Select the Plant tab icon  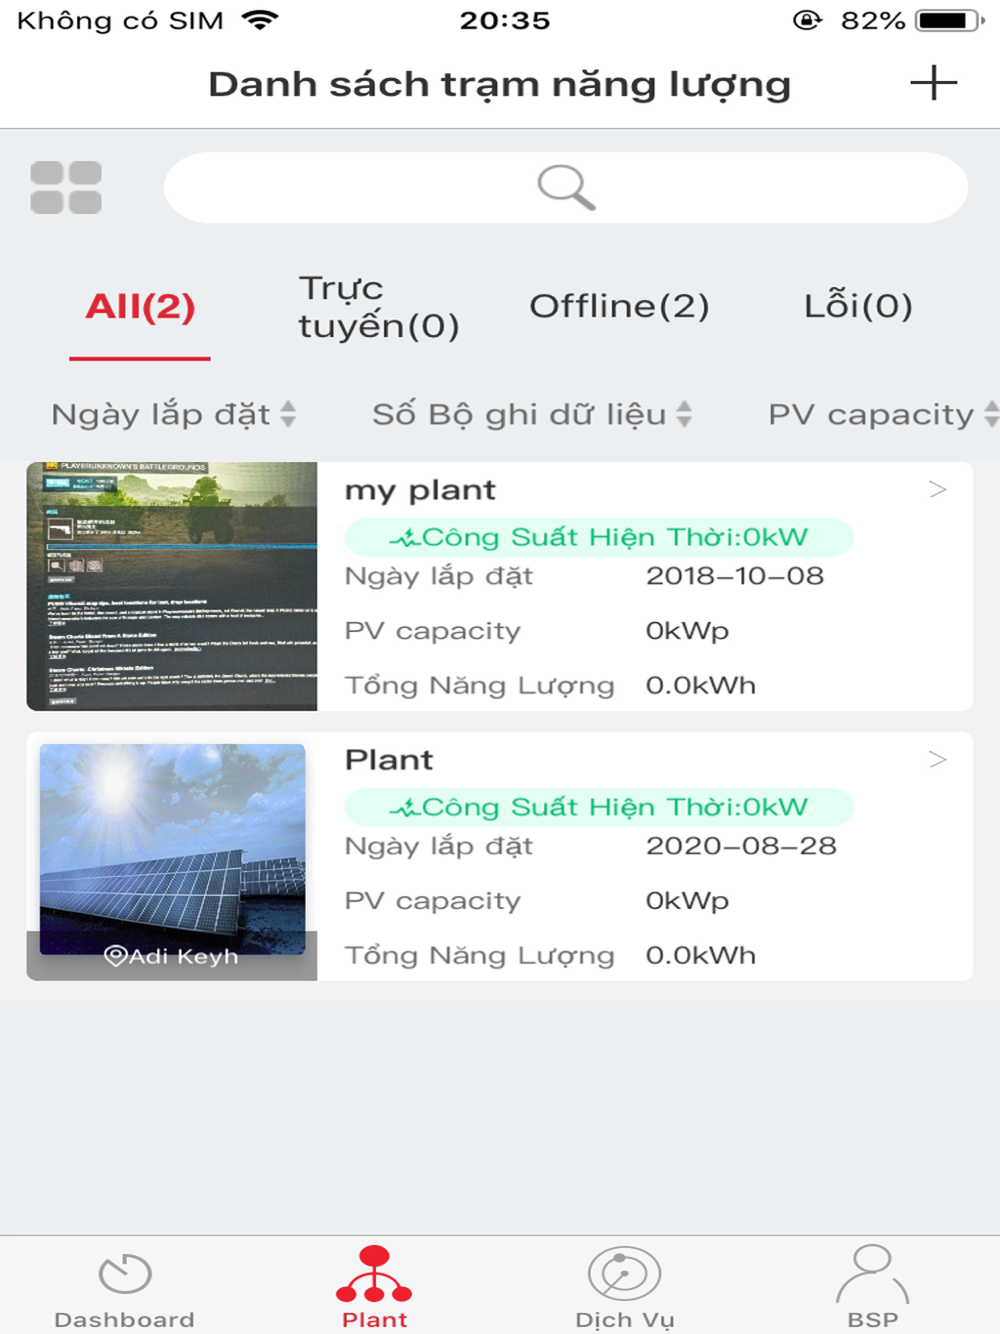pos(374,1273)
